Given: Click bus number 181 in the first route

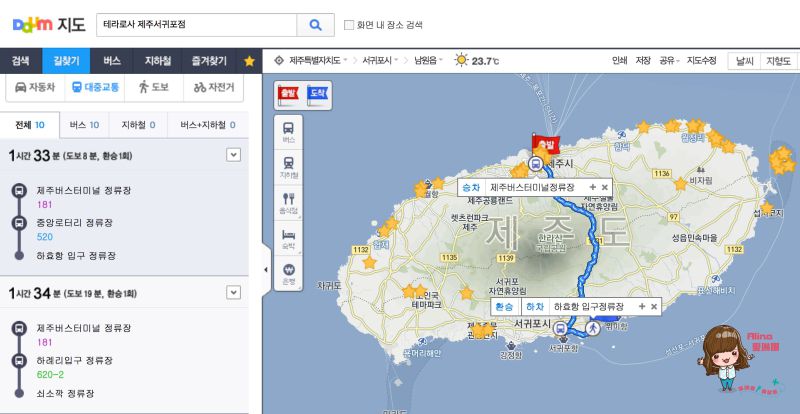Looking at the screenshot, I should click(44, 205).
